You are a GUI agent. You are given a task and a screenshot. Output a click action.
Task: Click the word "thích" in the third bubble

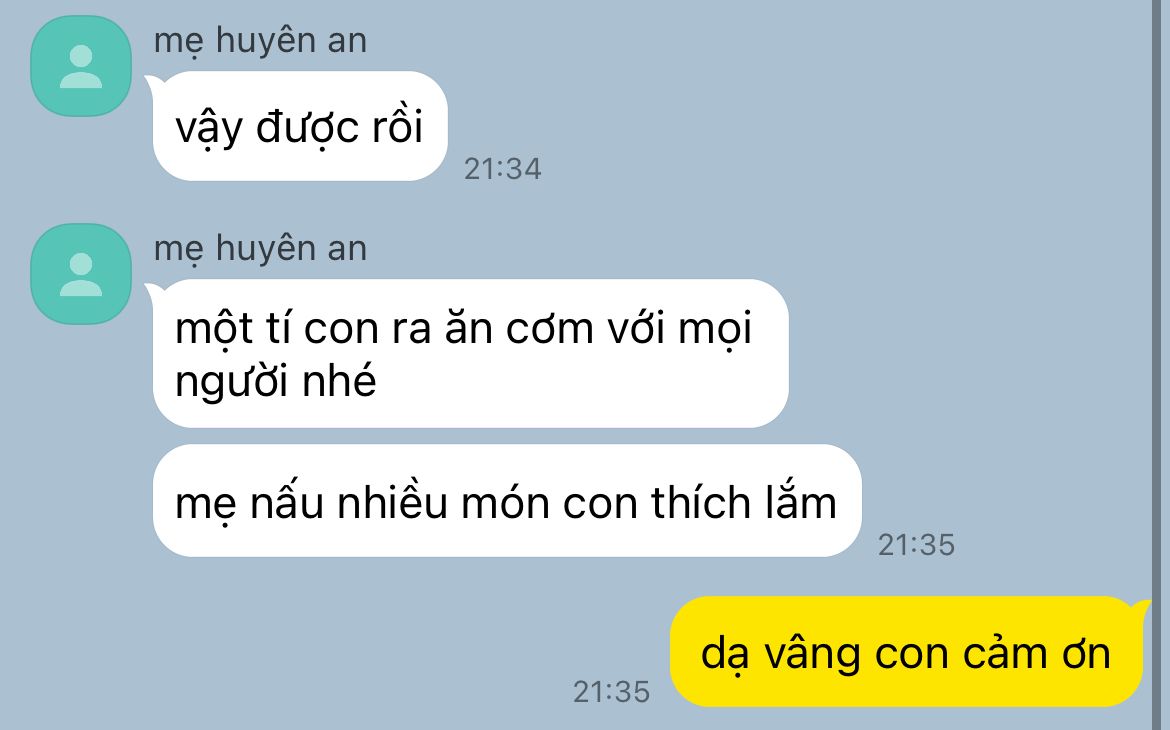(x=700, y=502)
